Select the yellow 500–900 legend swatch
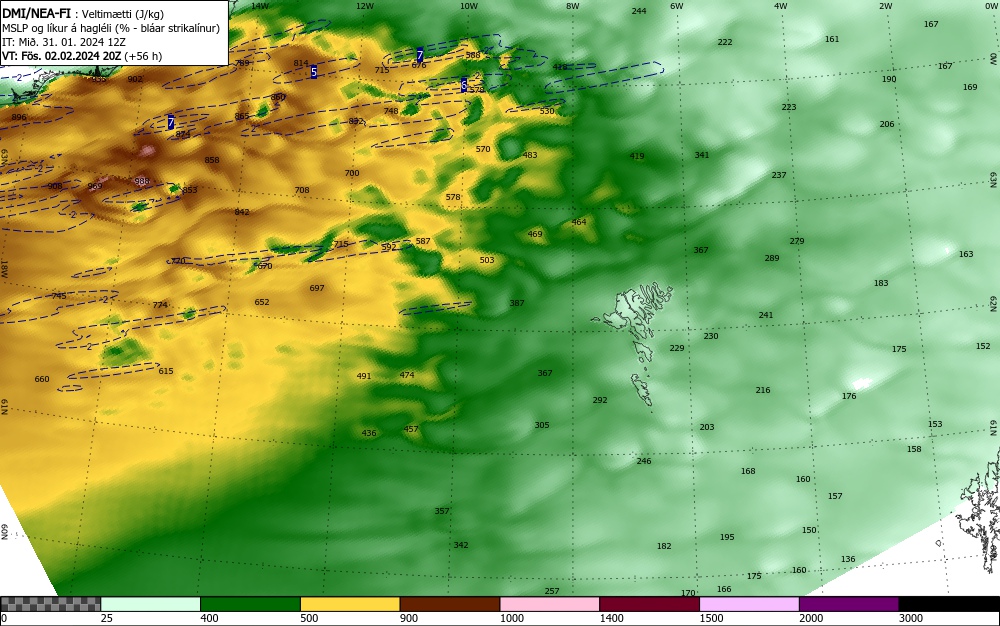 [350, 604]
